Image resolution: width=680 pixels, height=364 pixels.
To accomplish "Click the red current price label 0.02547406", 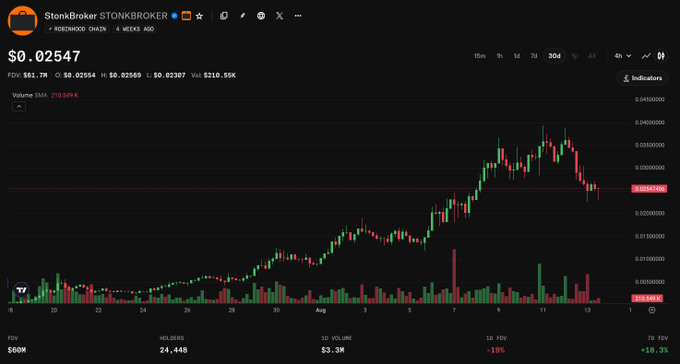I will [650, 189].
